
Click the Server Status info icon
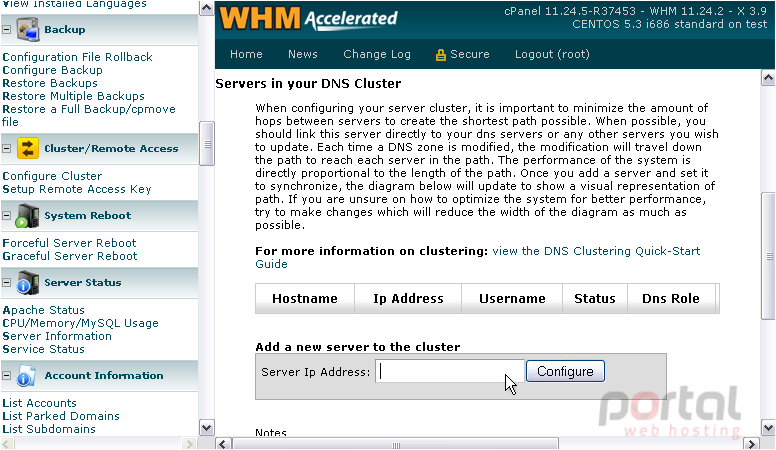point(27,283)
